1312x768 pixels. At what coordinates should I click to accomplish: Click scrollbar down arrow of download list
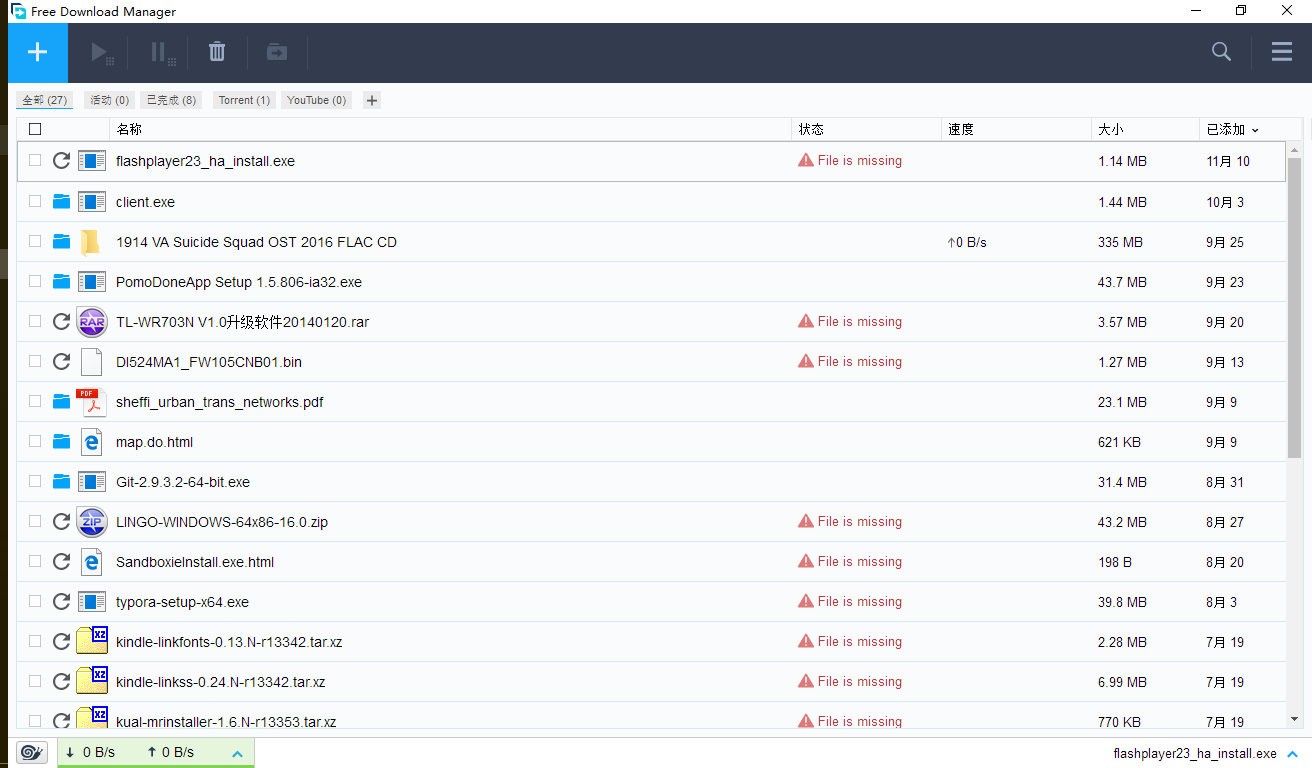pos(1294,718)
